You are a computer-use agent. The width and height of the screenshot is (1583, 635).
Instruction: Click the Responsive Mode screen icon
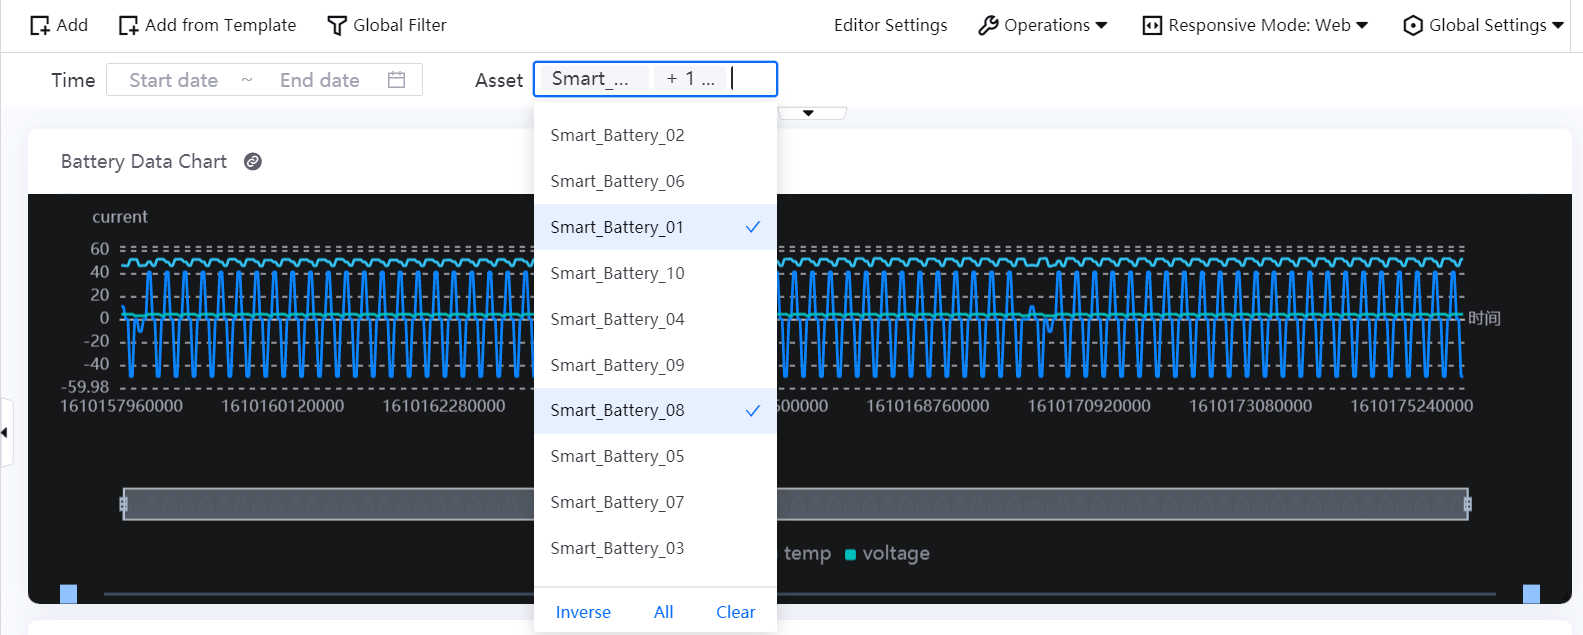pos(1152,26)
